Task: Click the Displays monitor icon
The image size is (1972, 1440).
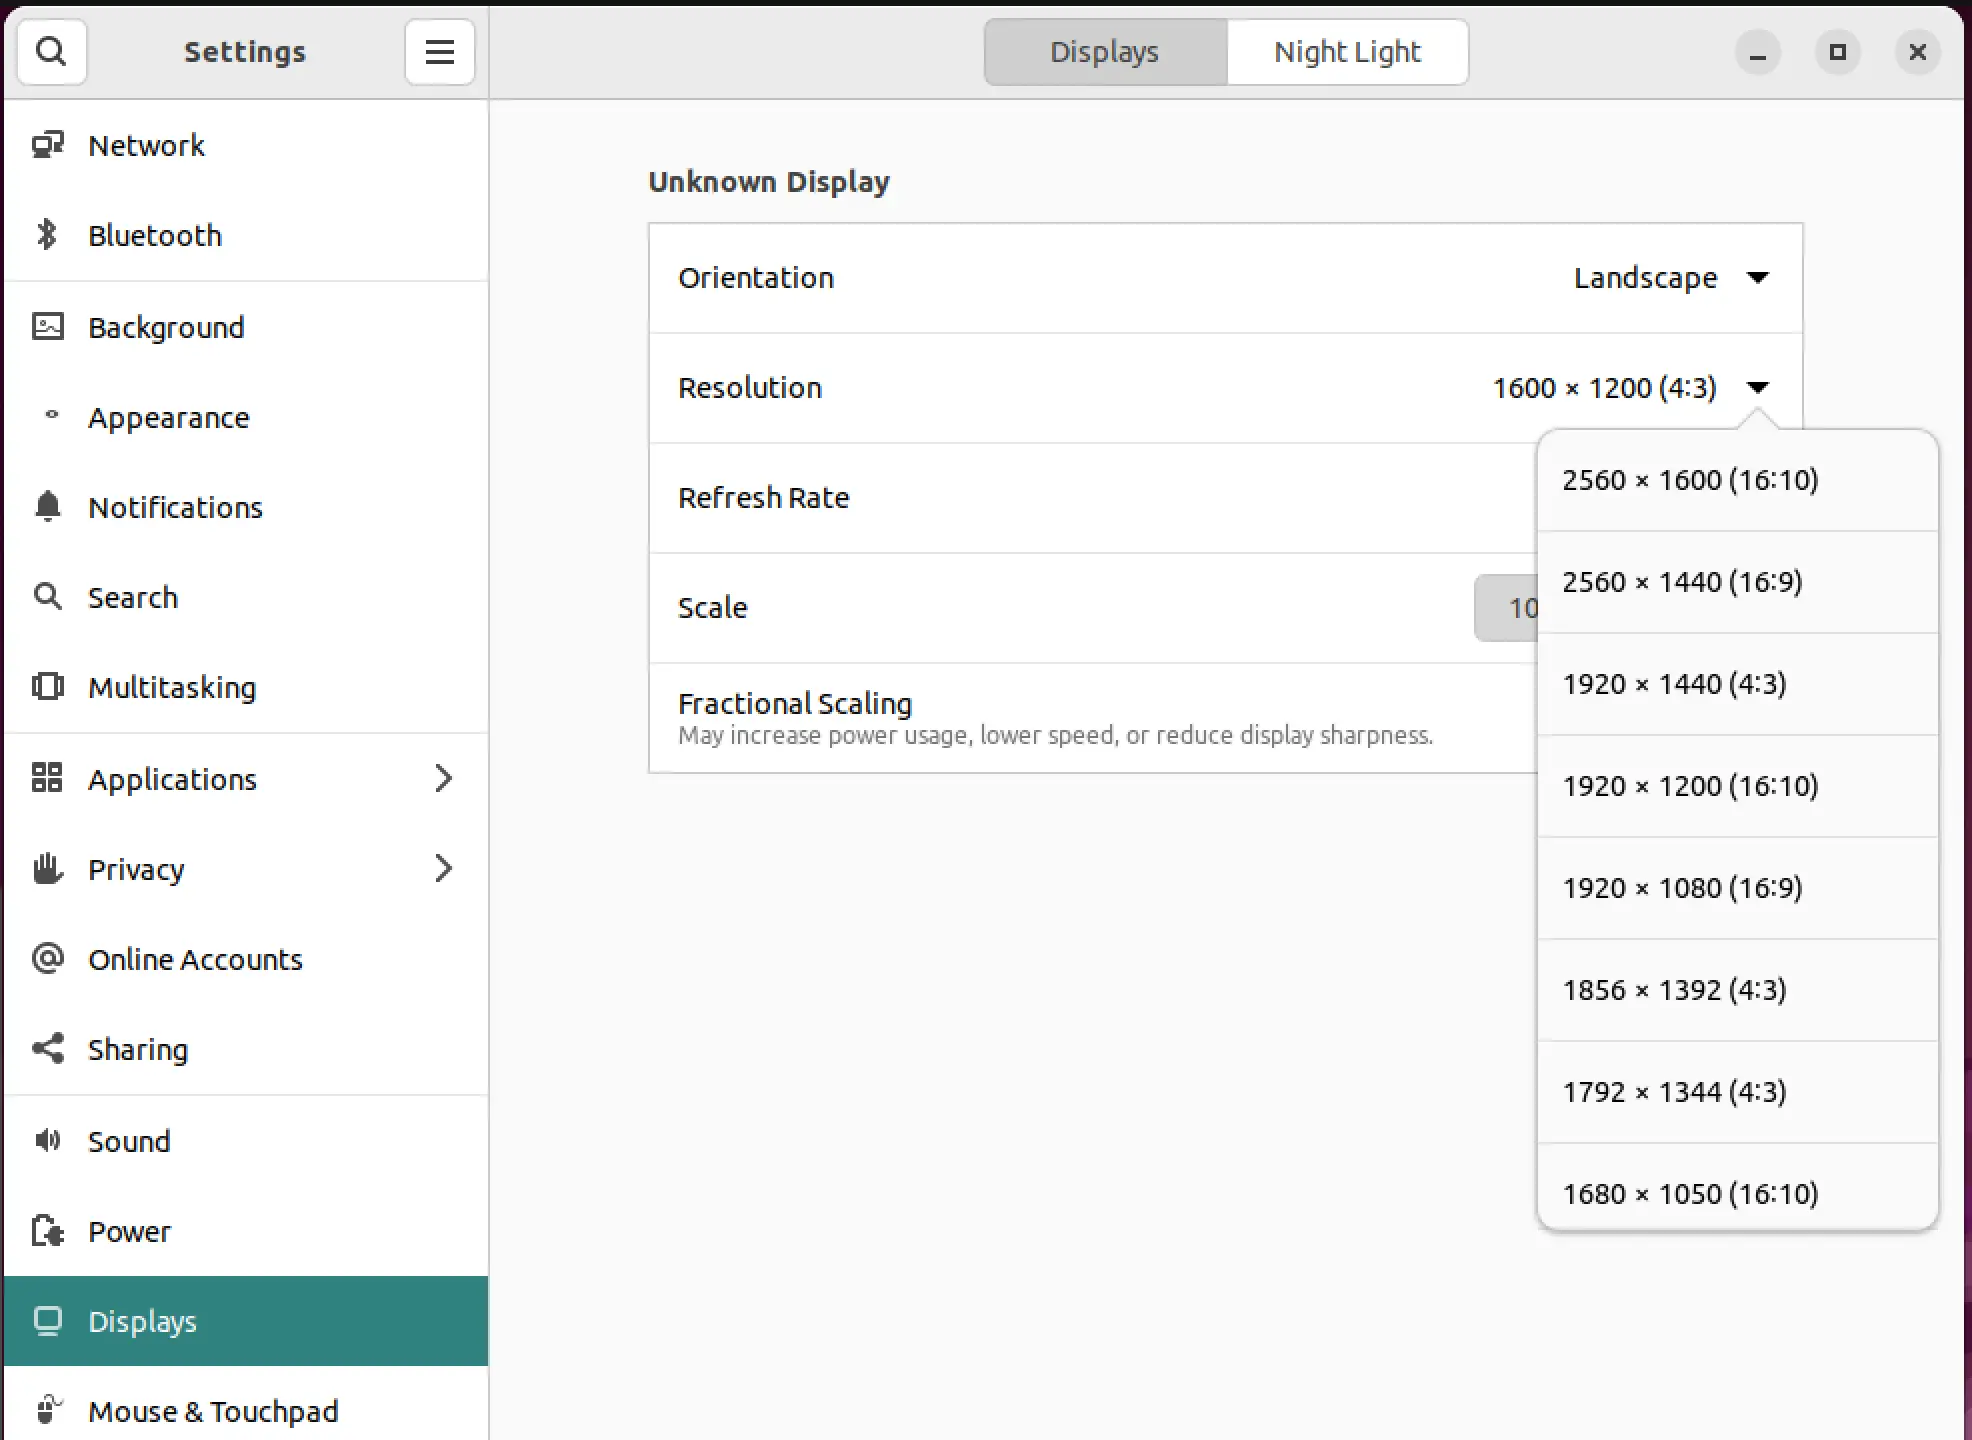Action: click(47, 1321)
